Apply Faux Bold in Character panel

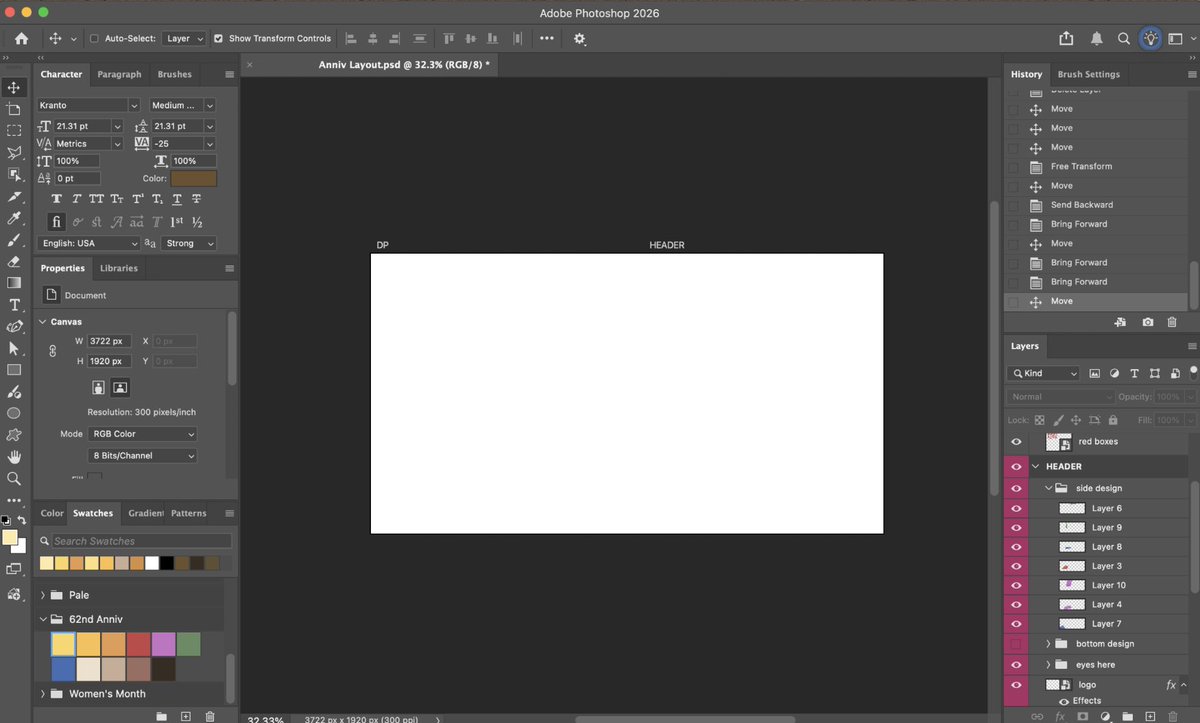(56, 199)
